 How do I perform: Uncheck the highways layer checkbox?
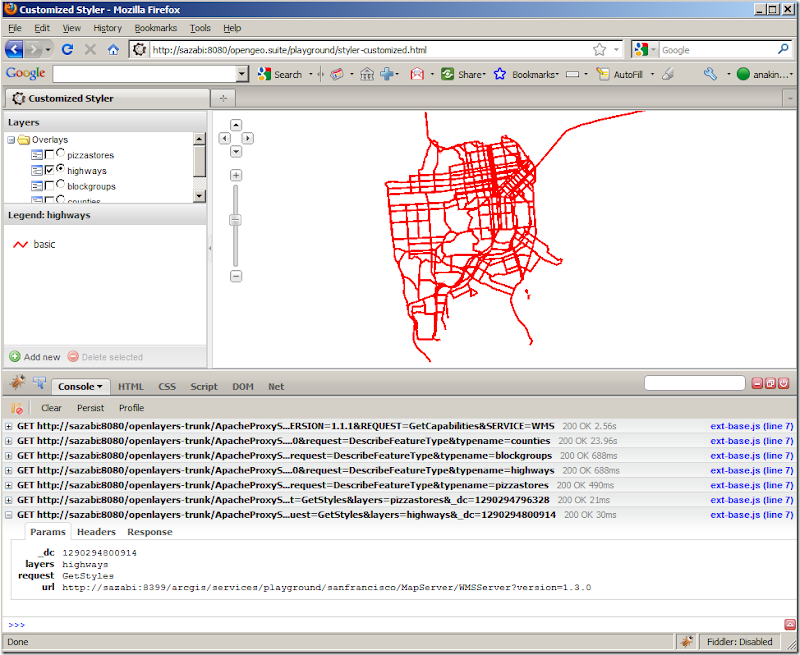(x=49, y=170)
